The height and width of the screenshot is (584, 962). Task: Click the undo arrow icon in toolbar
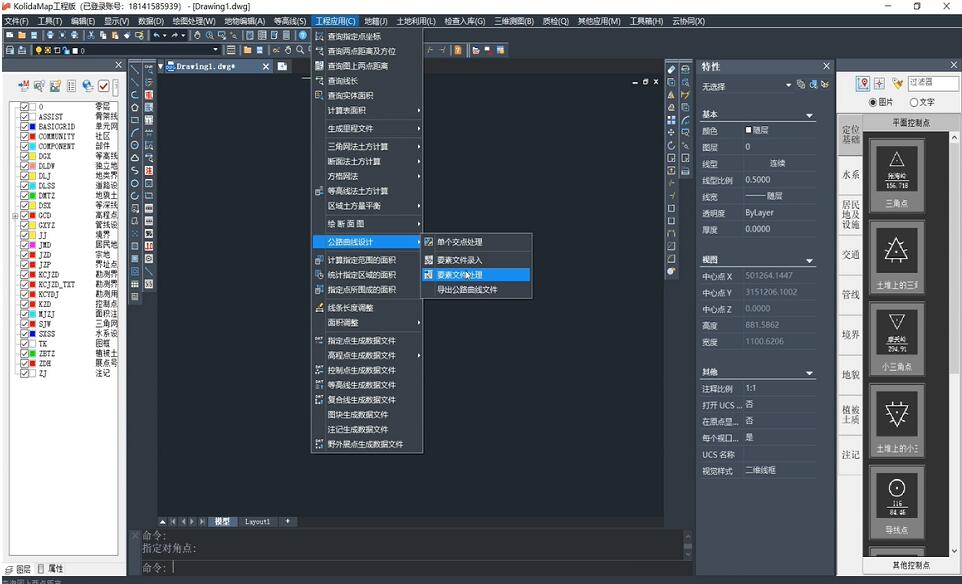coord(157,35)
